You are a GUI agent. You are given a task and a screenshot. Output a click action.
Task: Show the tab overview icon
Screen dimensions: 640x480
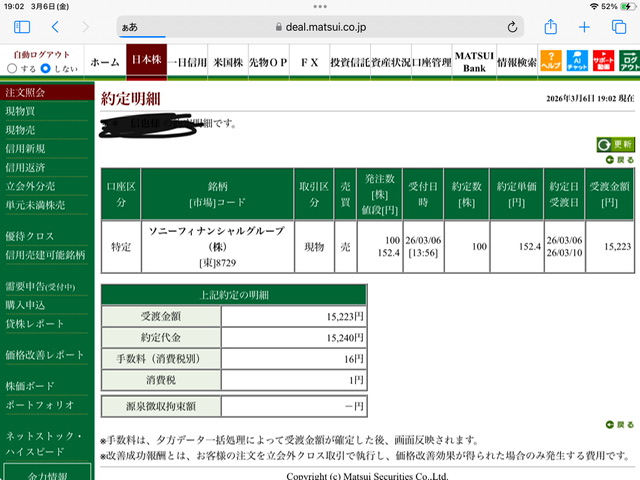[x=619, y=27]
